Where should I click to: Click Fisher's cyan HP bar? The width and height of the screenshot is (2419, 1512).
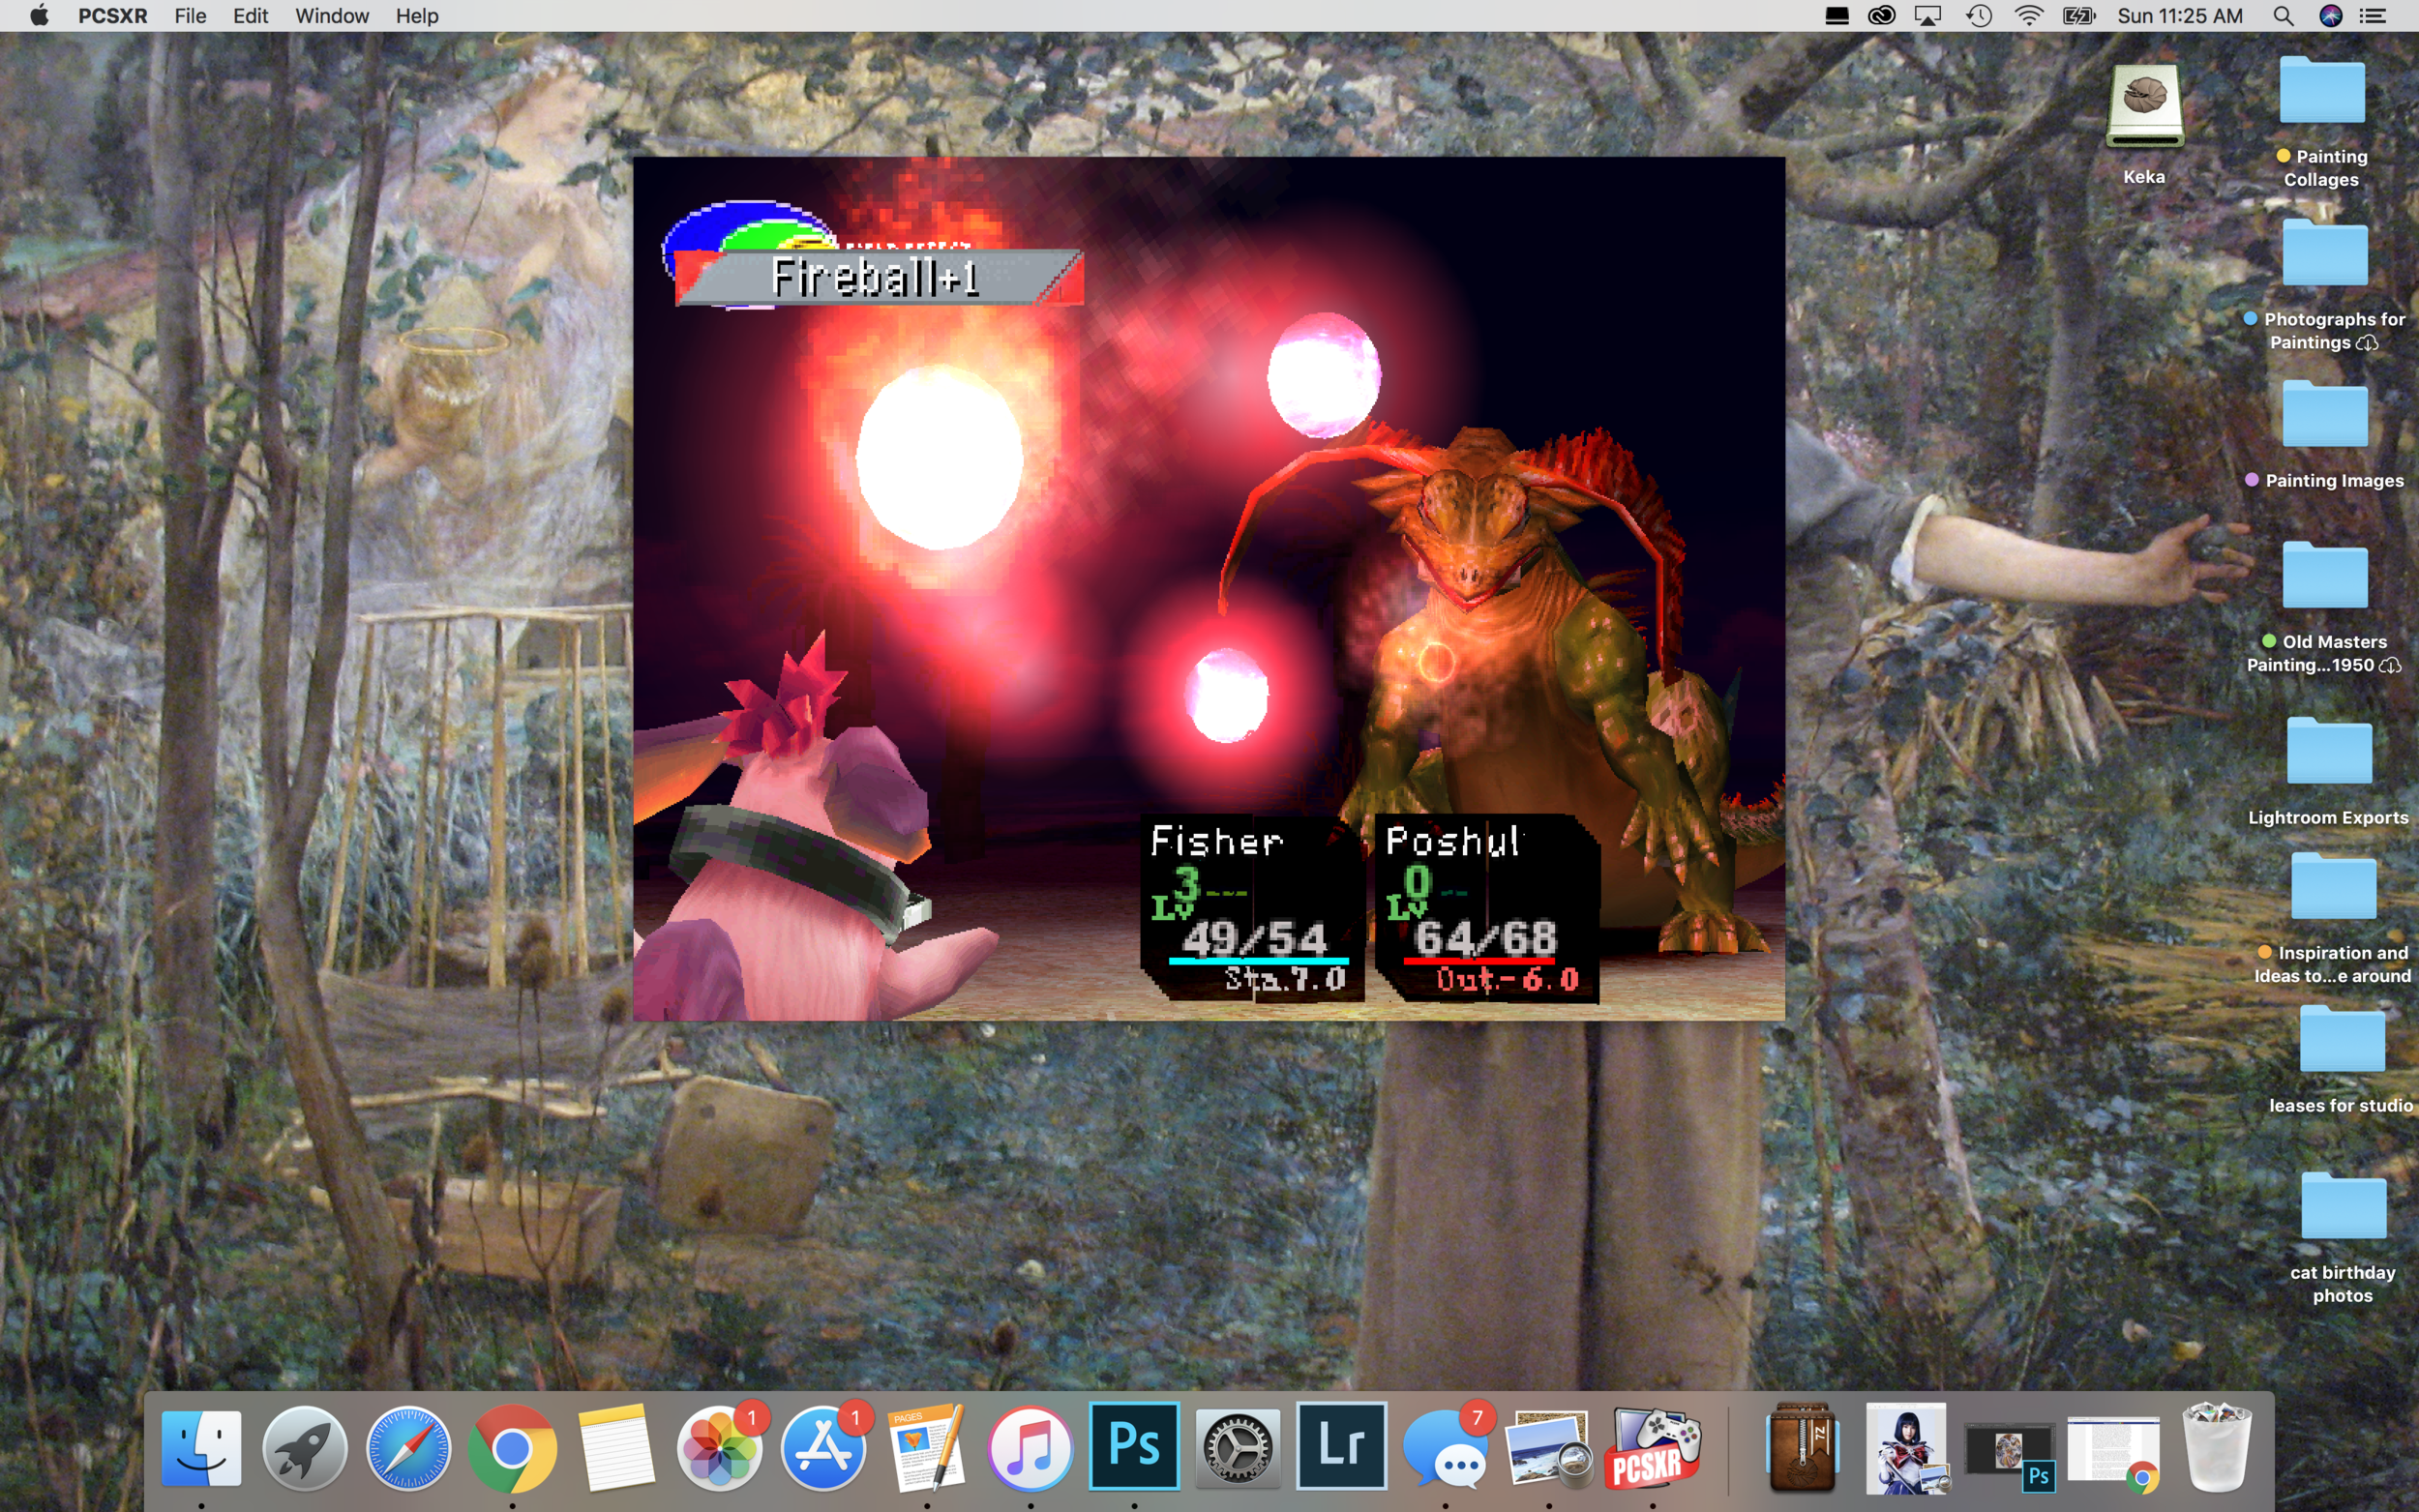(x=1259, y=961)
